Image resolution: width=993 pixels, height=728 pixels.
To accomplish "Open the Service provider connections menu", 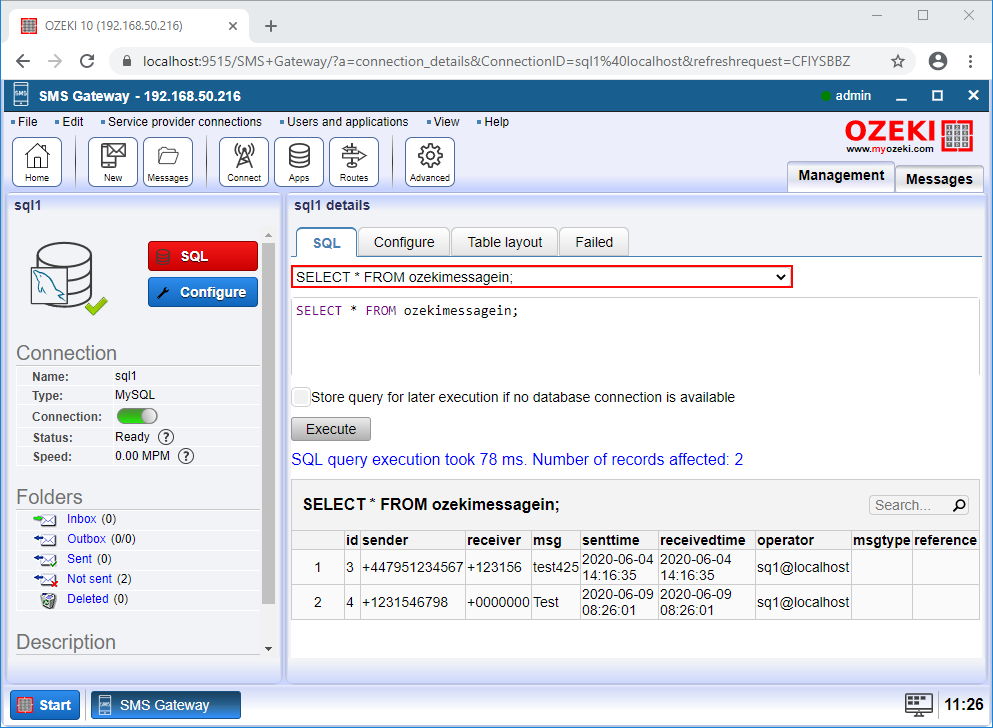I will click(187, 121).
